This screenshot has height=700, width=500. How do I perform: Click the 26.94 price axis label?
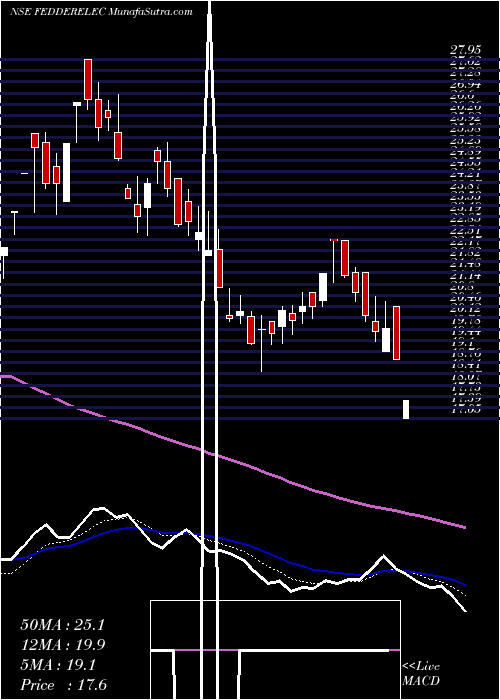click(465, 84)
